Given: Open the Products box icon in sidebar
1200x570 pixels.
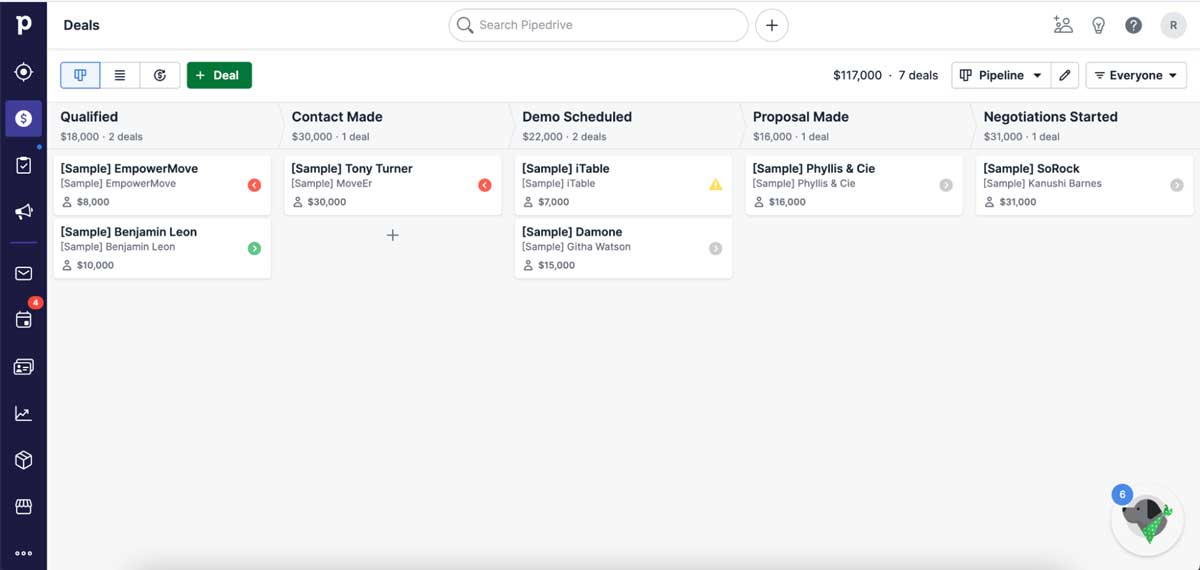Looking at the screenshot, I should [23, 460].
